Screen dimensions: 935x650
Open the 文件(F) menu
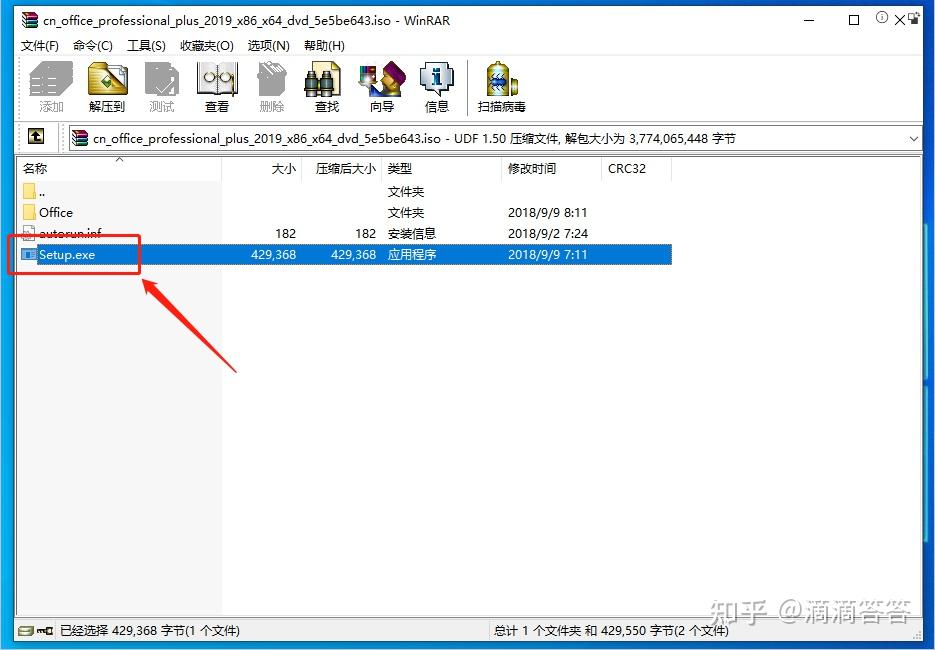click(x=39, y=45)
